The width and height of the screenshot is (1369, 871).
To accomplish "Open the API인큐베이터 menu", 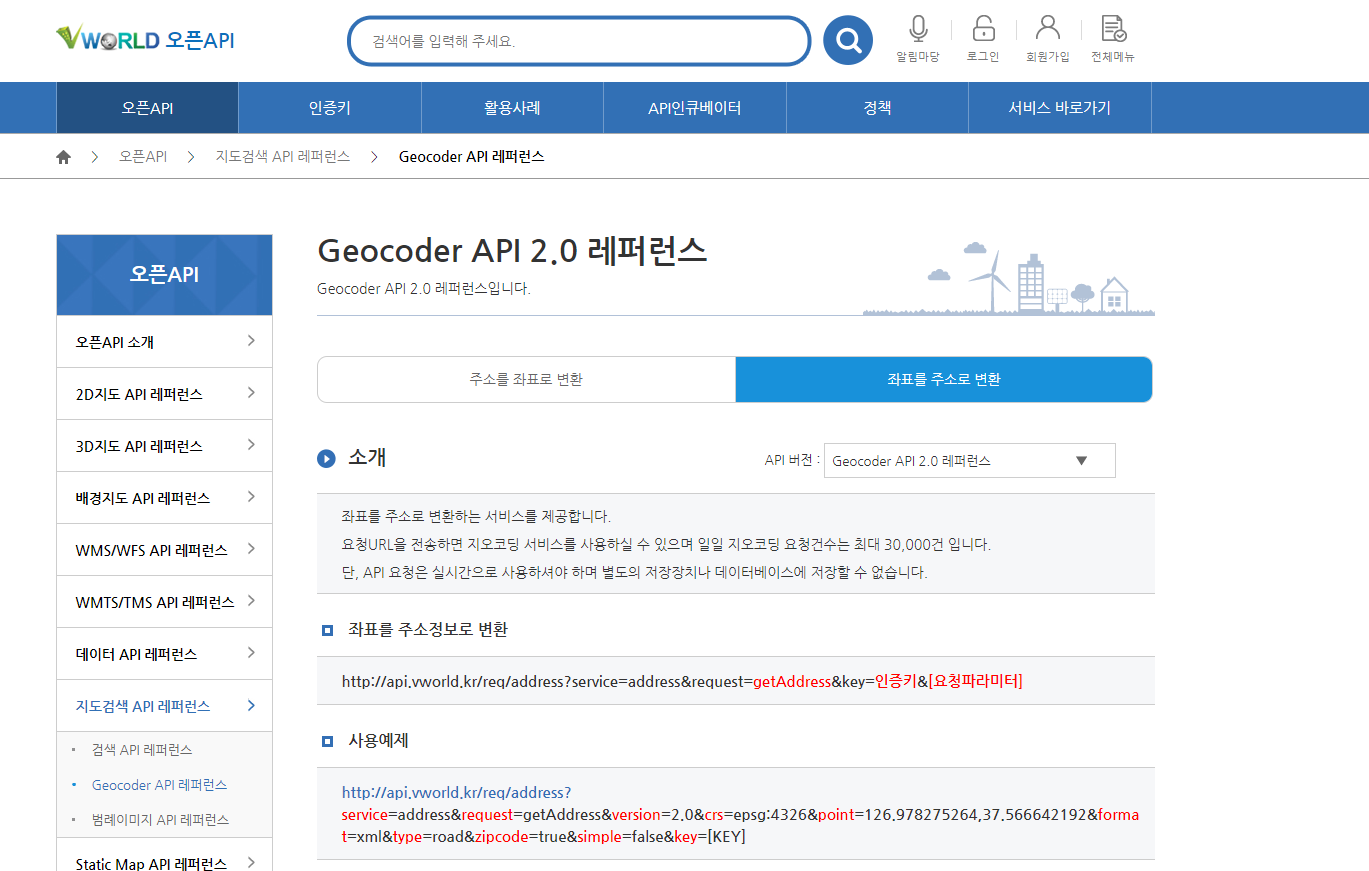I will coord(695,108).
